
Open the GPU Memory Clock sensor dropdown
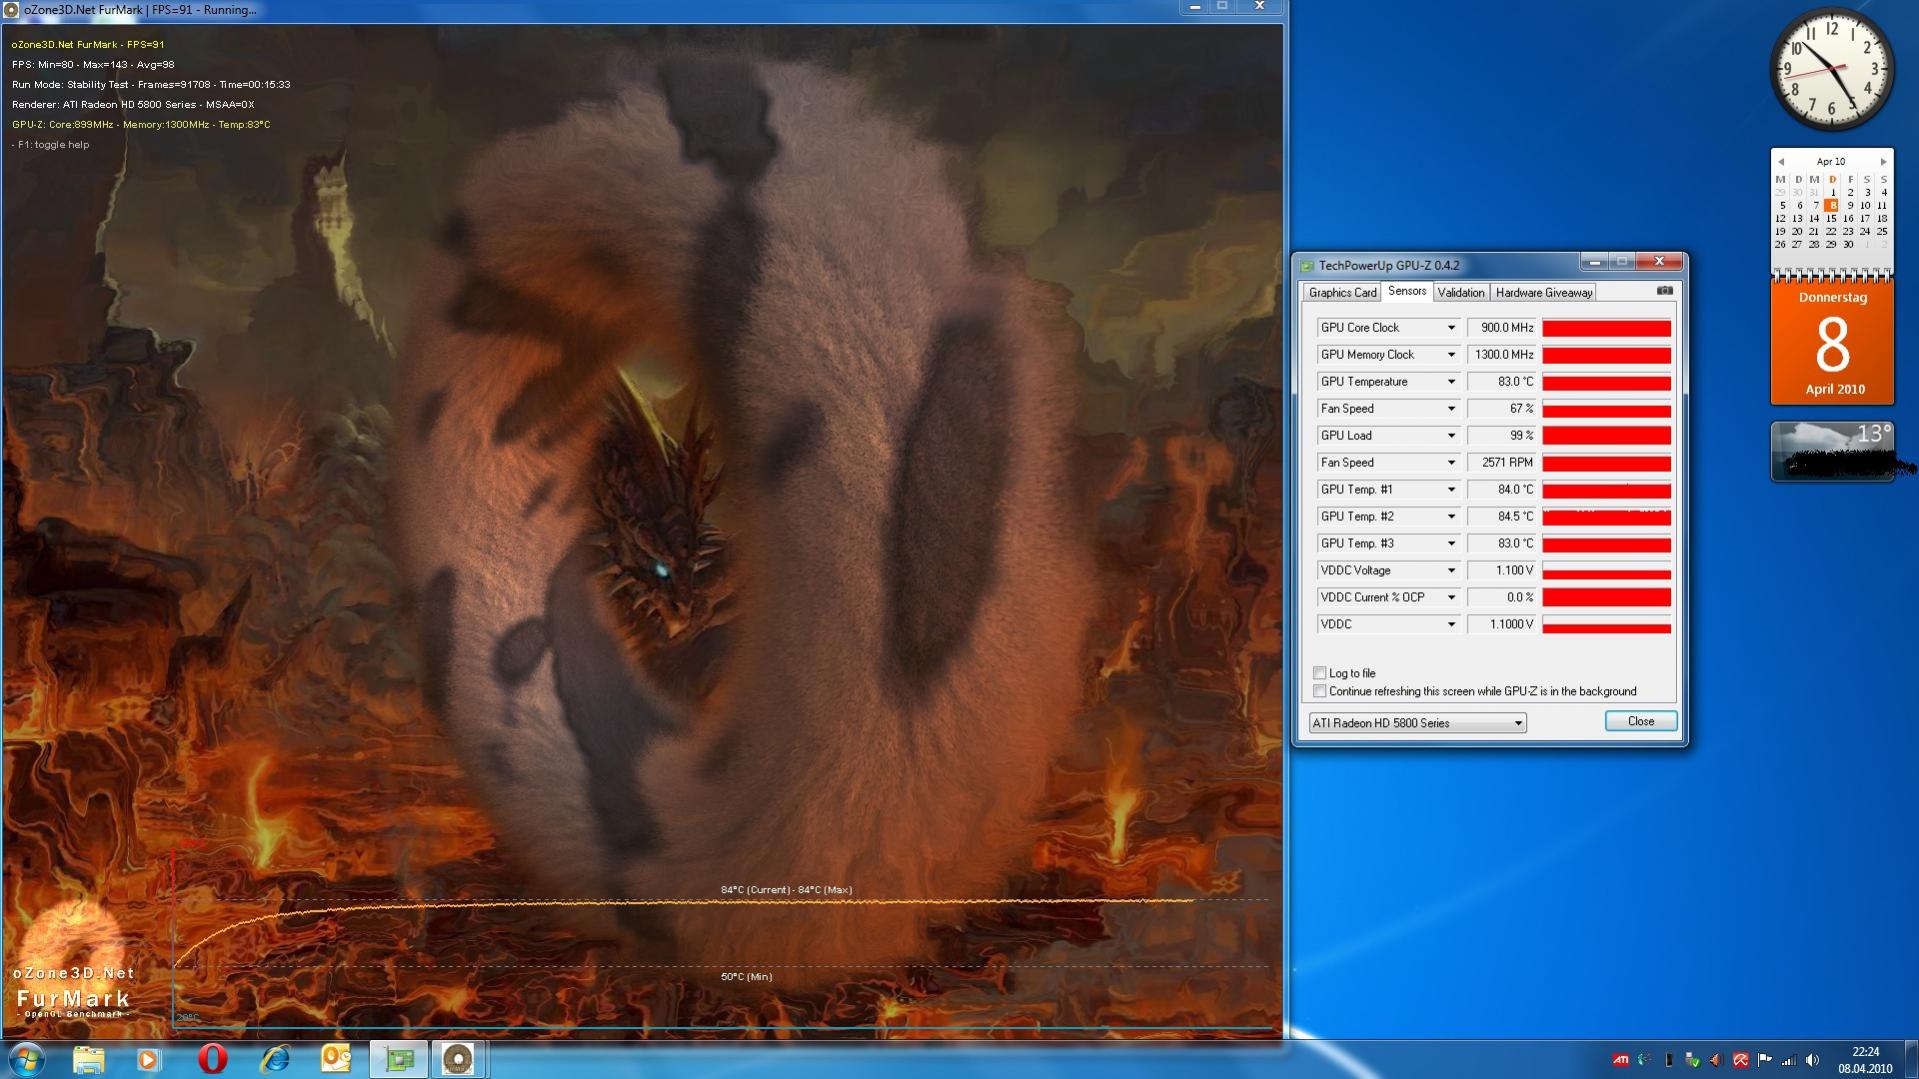pyautogui.click(x=1451, y=355)
